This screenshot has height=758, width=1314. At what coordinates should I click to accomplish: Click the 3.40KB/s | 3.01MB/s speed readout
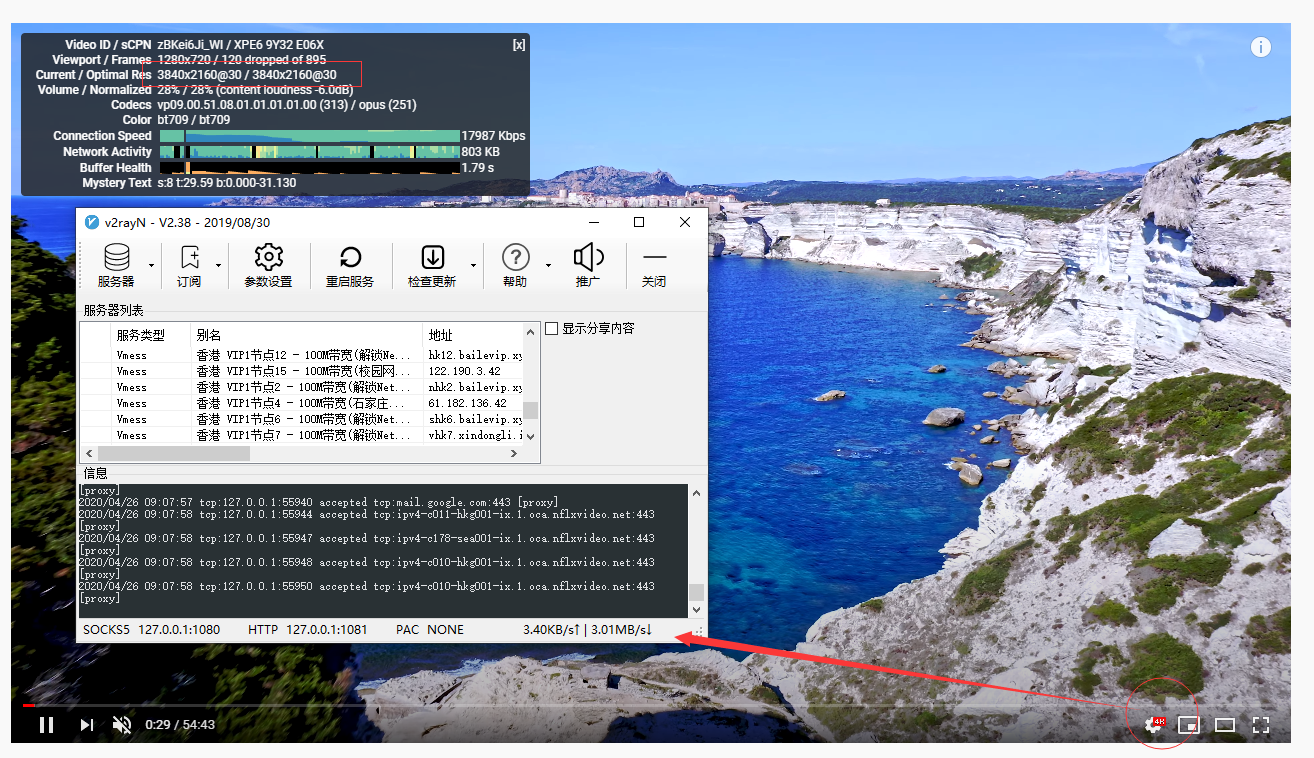point(587,630)
